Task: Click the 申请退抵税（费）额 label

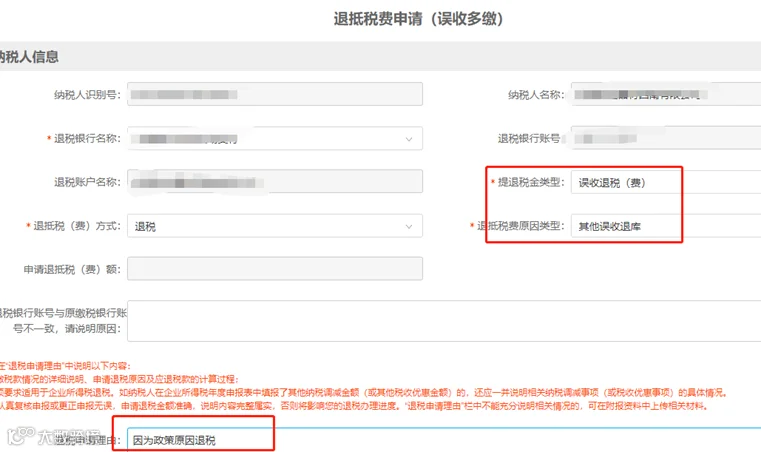Action: [72, 269]
